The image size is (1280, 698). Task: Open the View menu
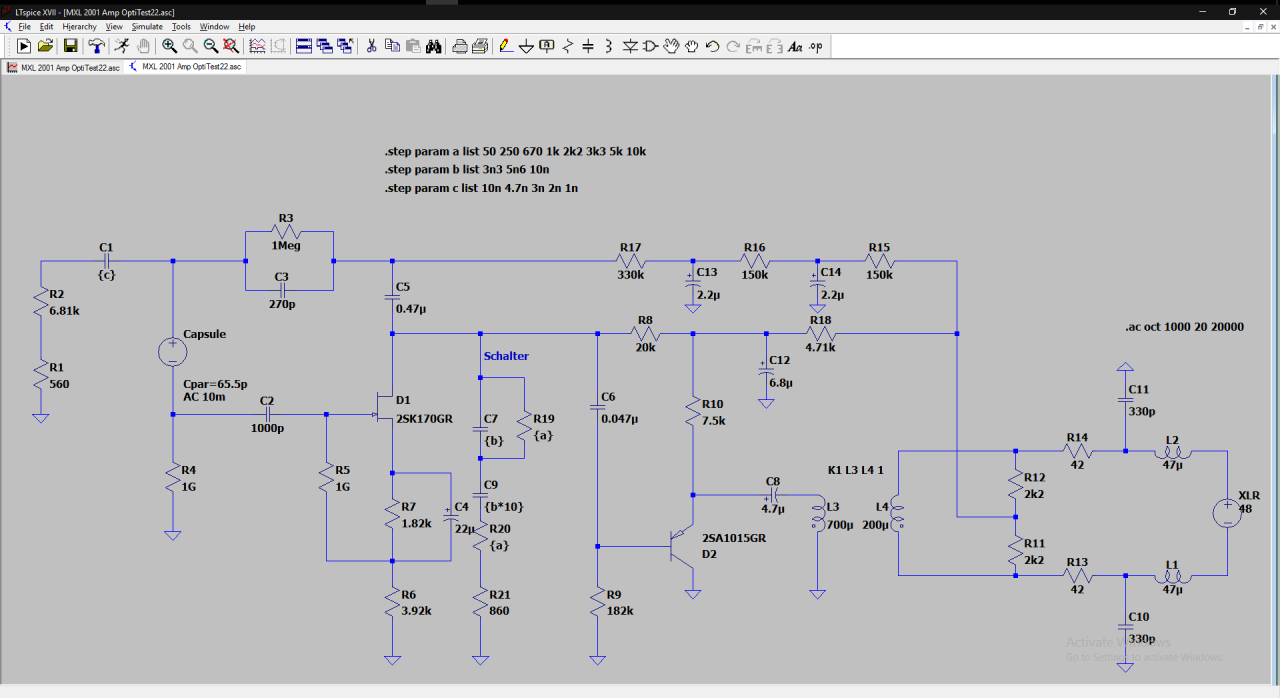[114, 26]
